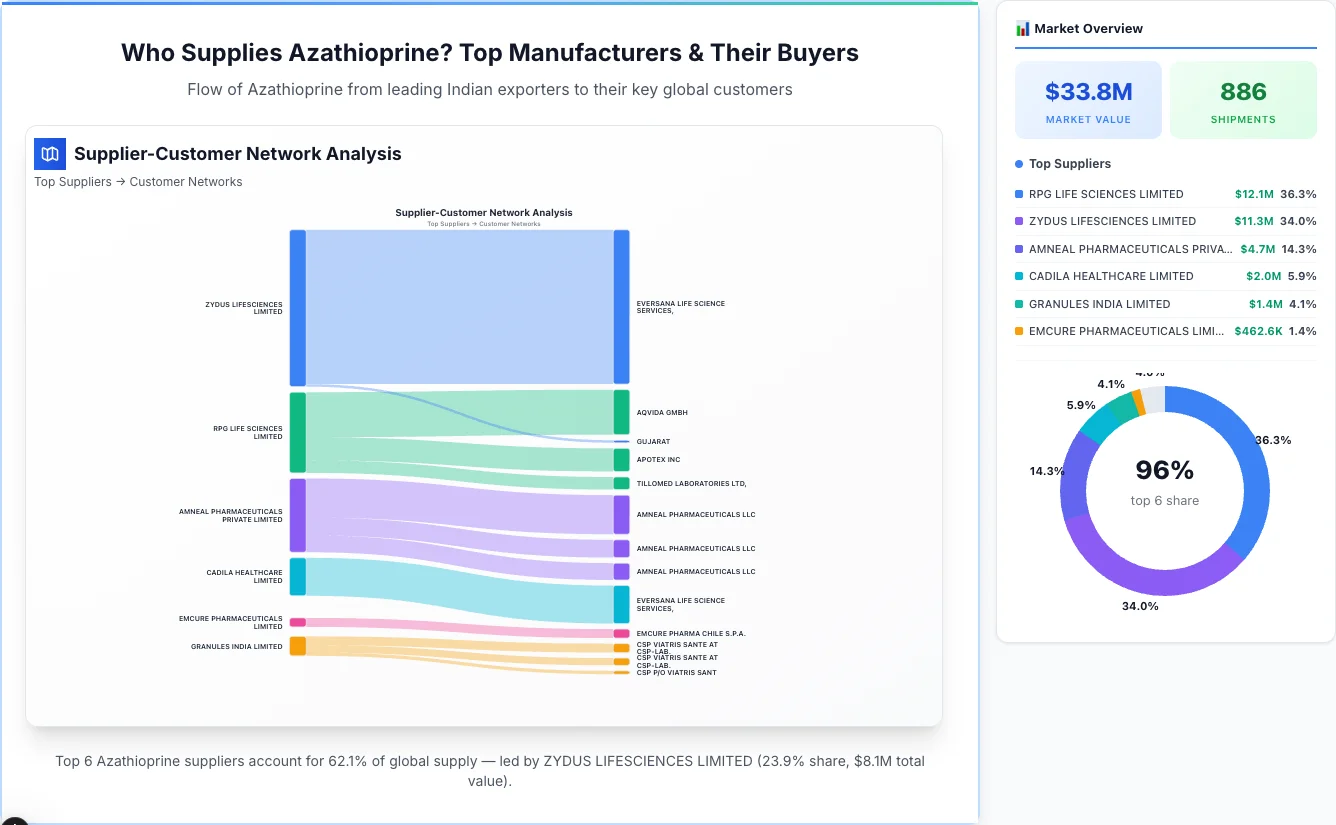Image resolution: width=1336 pixels, height=825 pixels.
Task: Pick the purple swatch beside AMNEAL PHARMACEUTICALS
Action: [1020, 249]
